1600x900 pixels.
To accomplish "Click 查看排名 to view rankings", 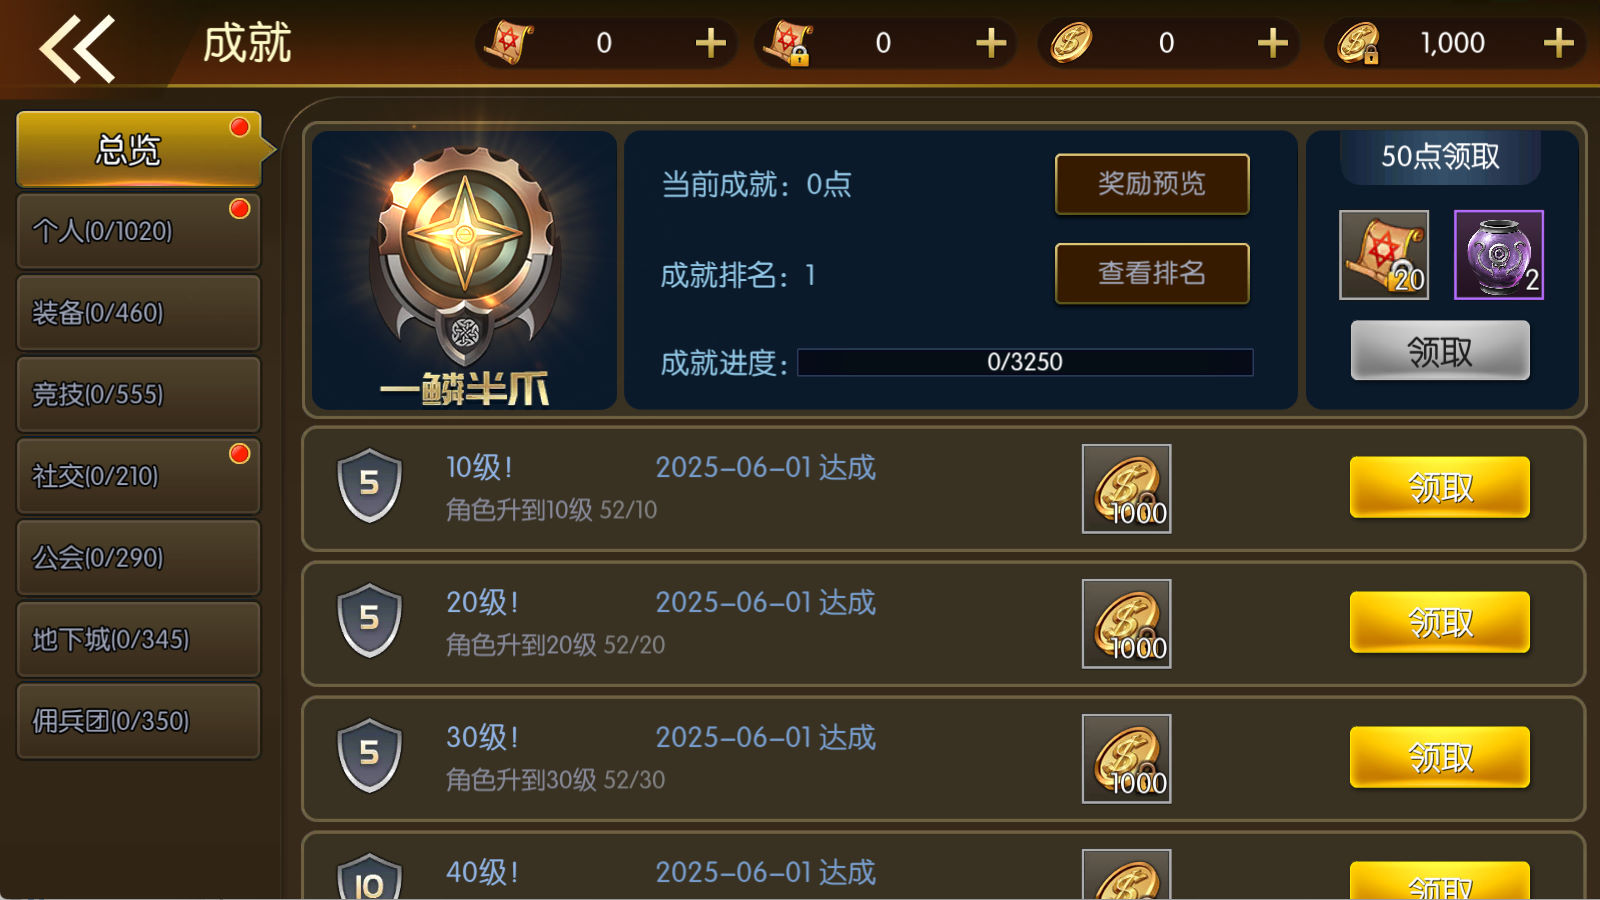I will (1152, 273).
